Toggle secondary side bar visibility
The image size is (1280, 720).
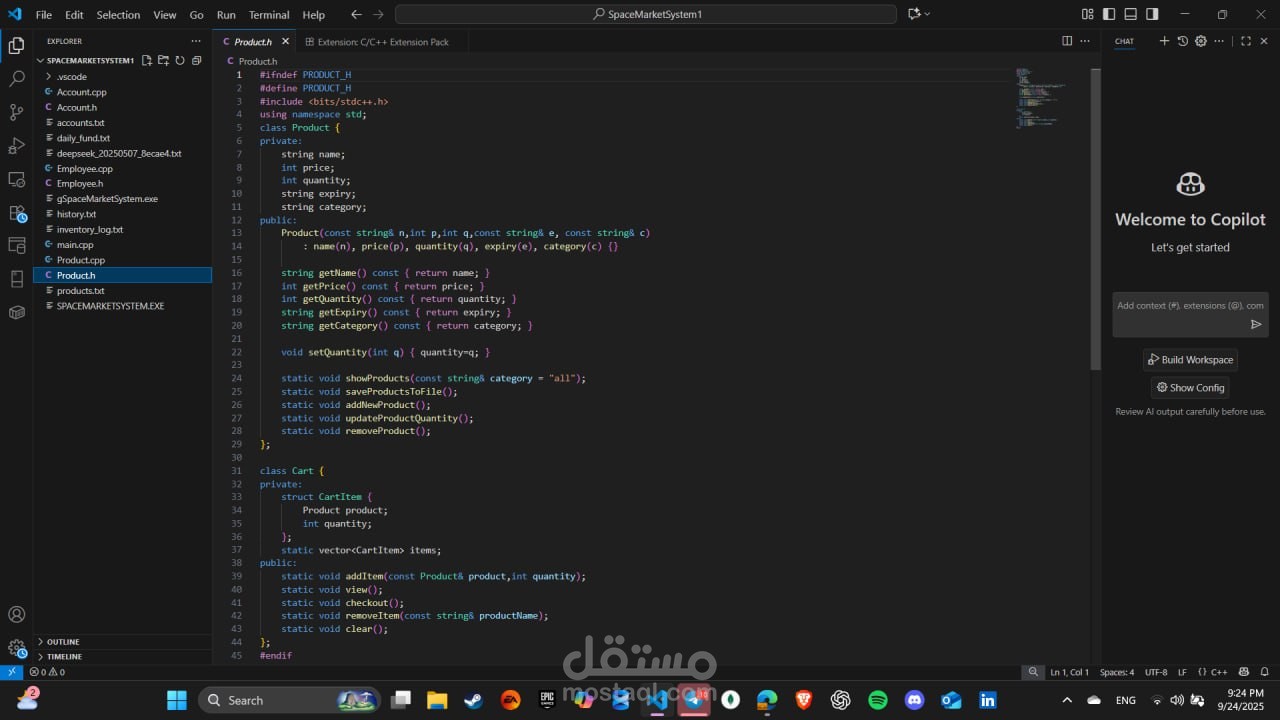click(x=1152, y=14)
